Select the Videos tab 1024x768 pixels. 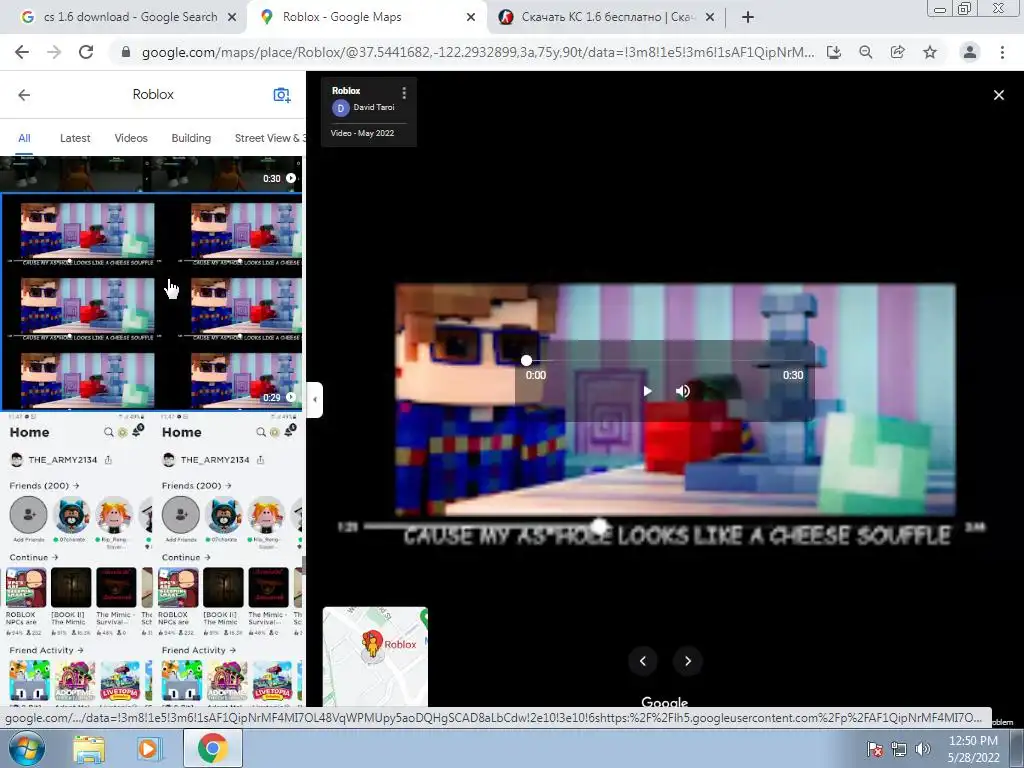click(x=131, y=138)
